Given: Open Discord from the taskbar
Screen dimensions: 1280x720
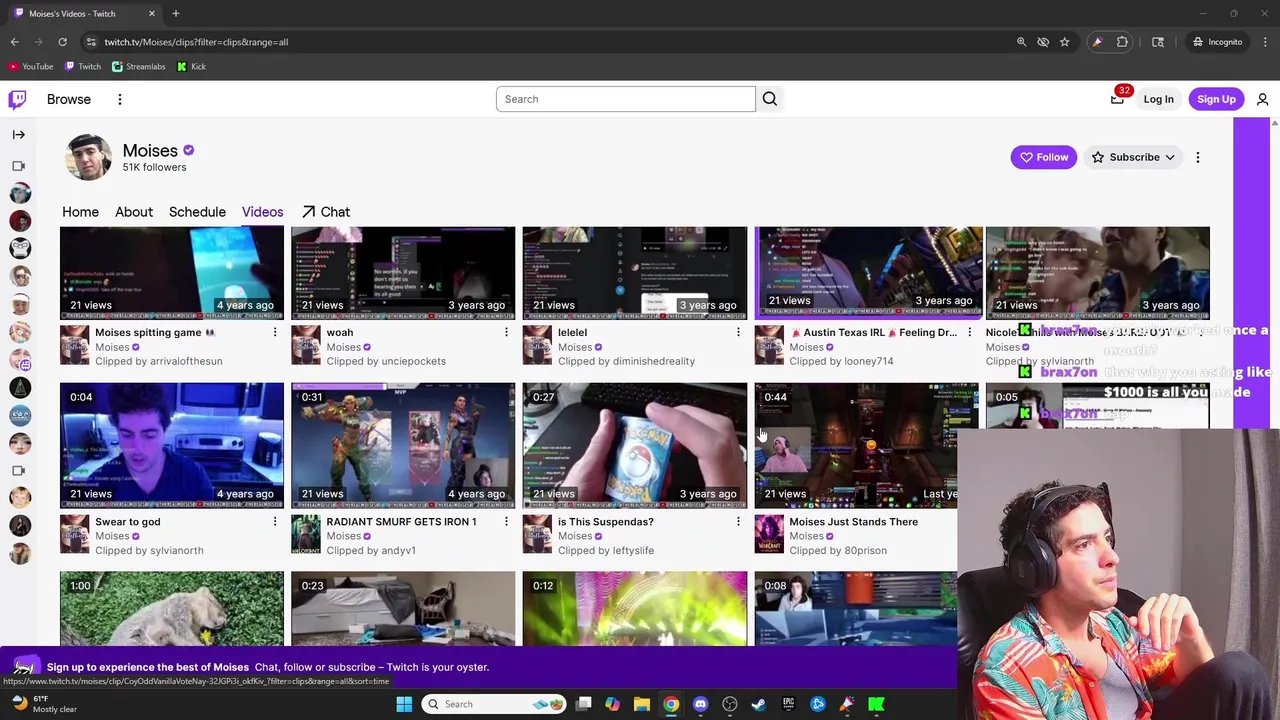Looking at the screenshot, I should [x=700, y=704].
